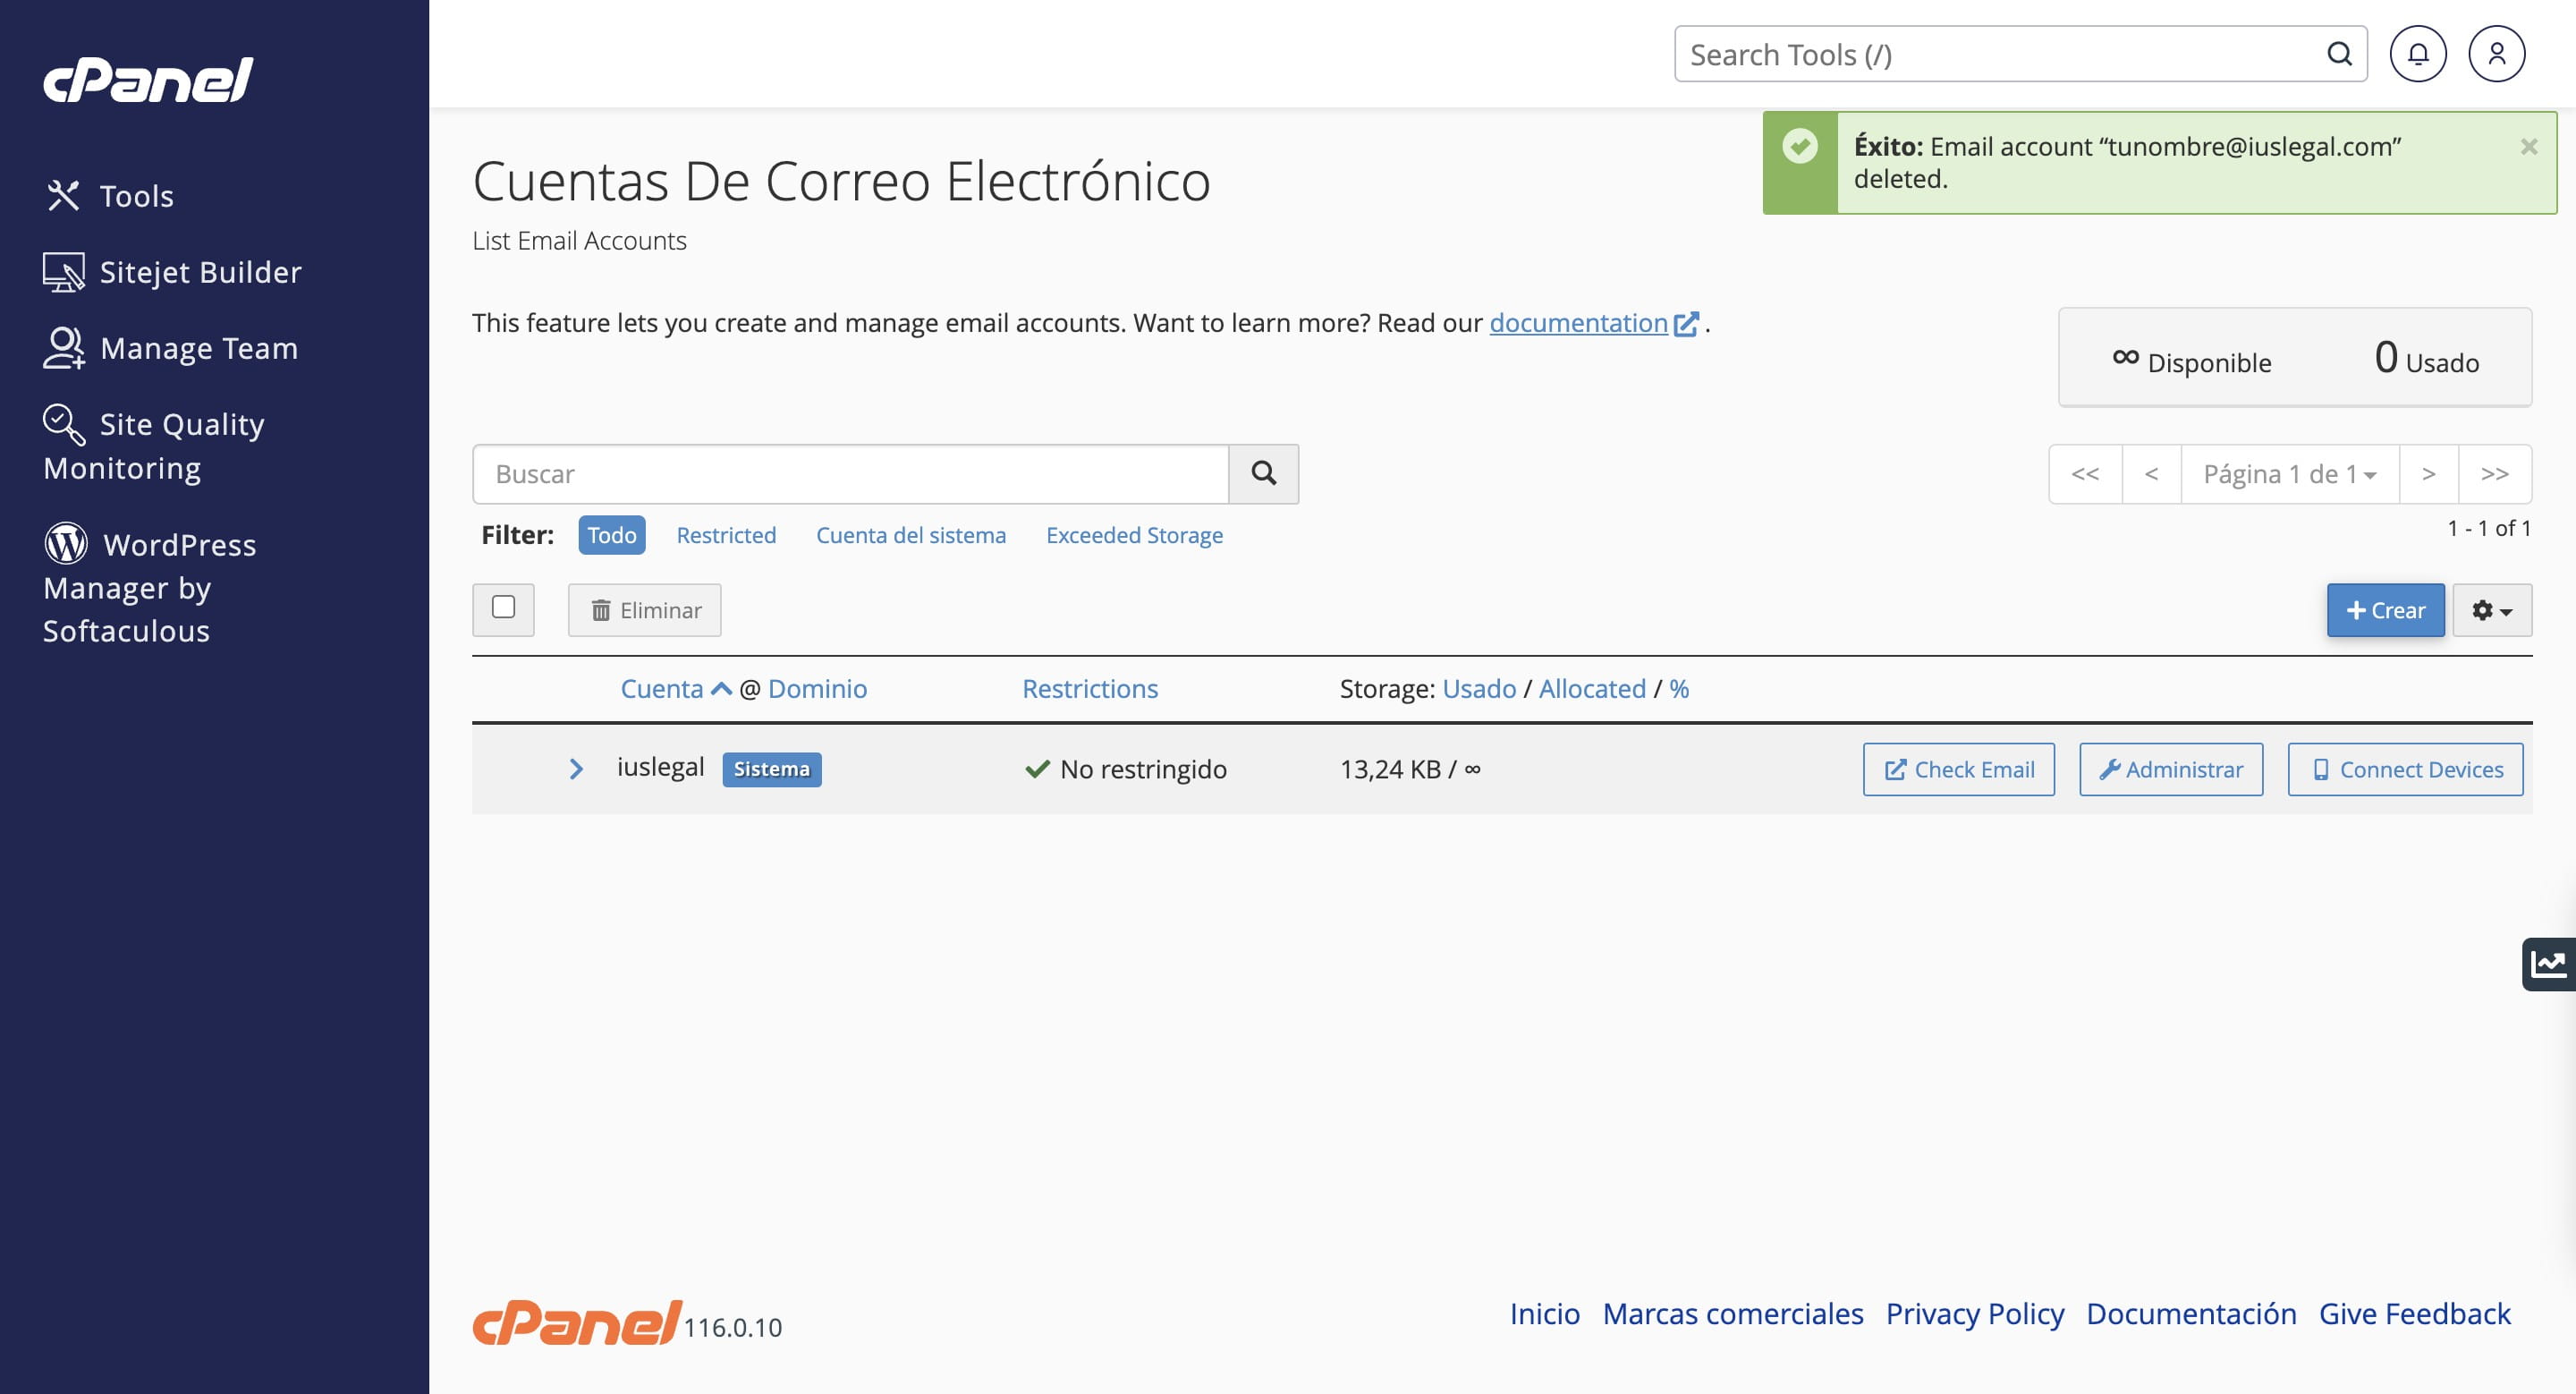This screenshot has height=1394, width=2576.
Task: Select the Restricted filter
Action: click(726, 535)
